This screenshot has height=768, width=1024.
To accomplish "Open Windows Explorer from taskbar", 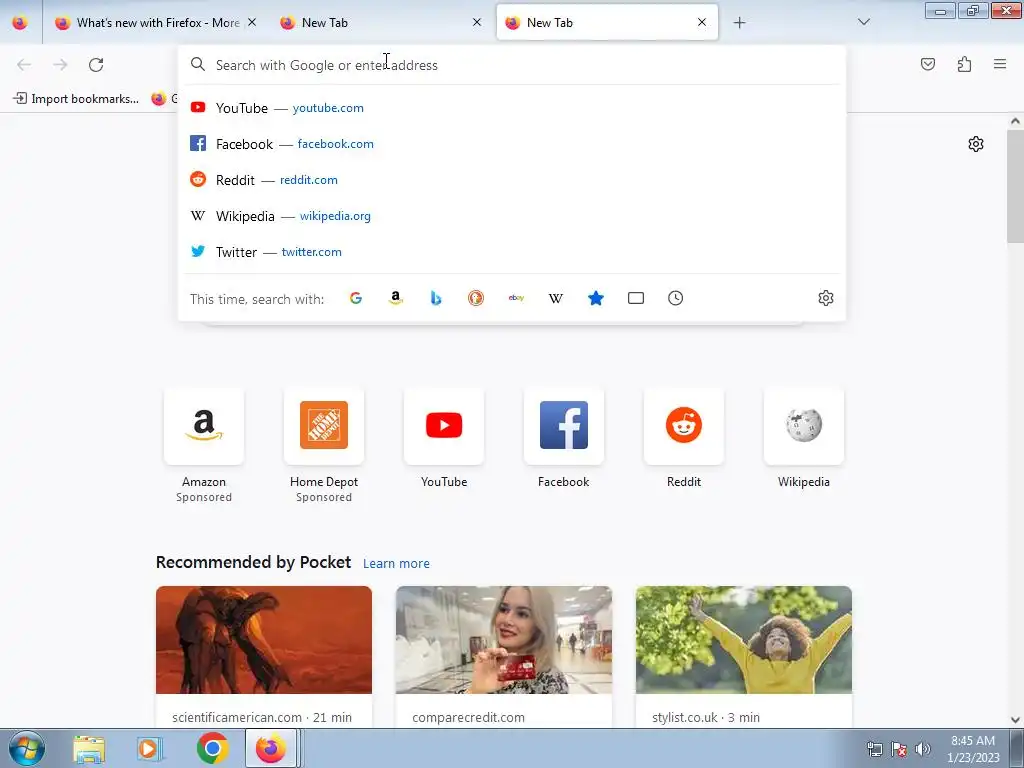I will click(x=89, y=748).
